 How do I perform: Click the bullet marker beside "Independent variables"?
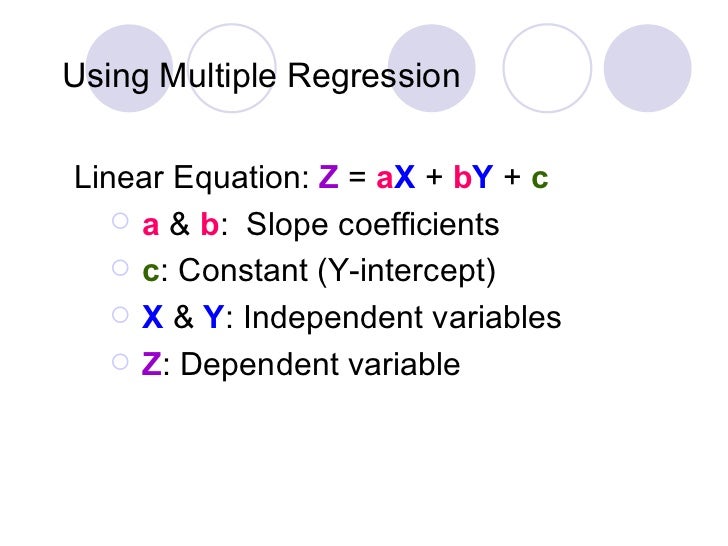coord(120,315)
